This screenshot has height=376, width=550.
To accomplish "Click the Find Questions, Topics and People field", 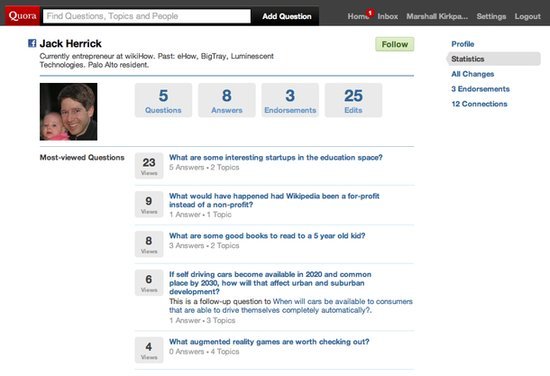I will (147, 16).
